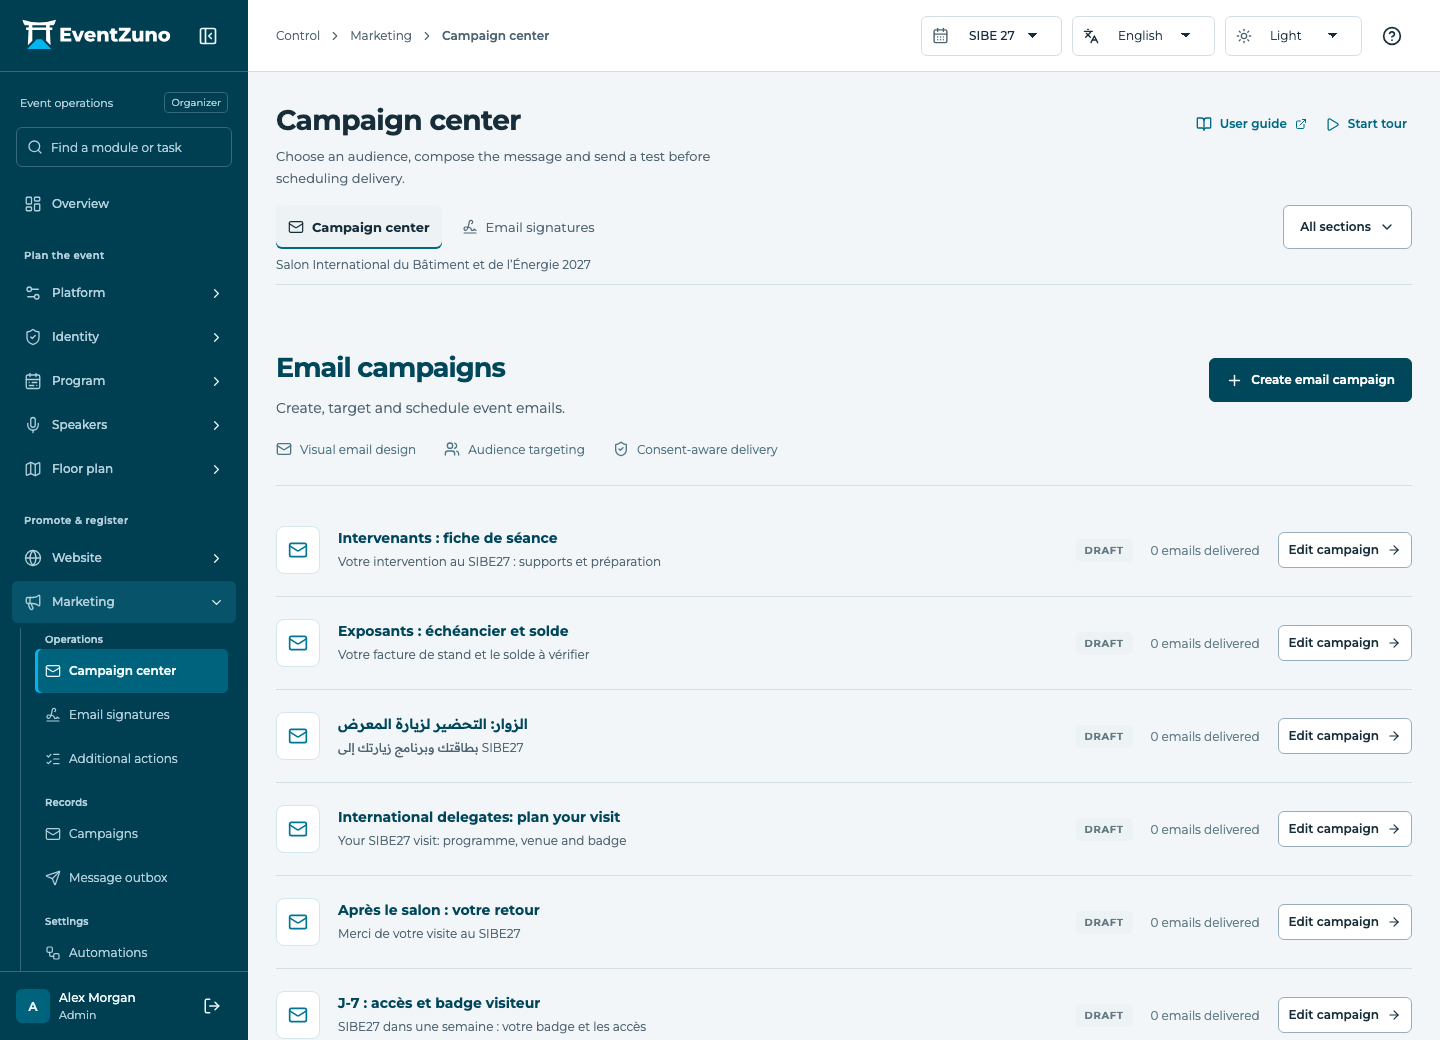
Task: Collapse the sidebar panel icon
Action: pos(208,36)
